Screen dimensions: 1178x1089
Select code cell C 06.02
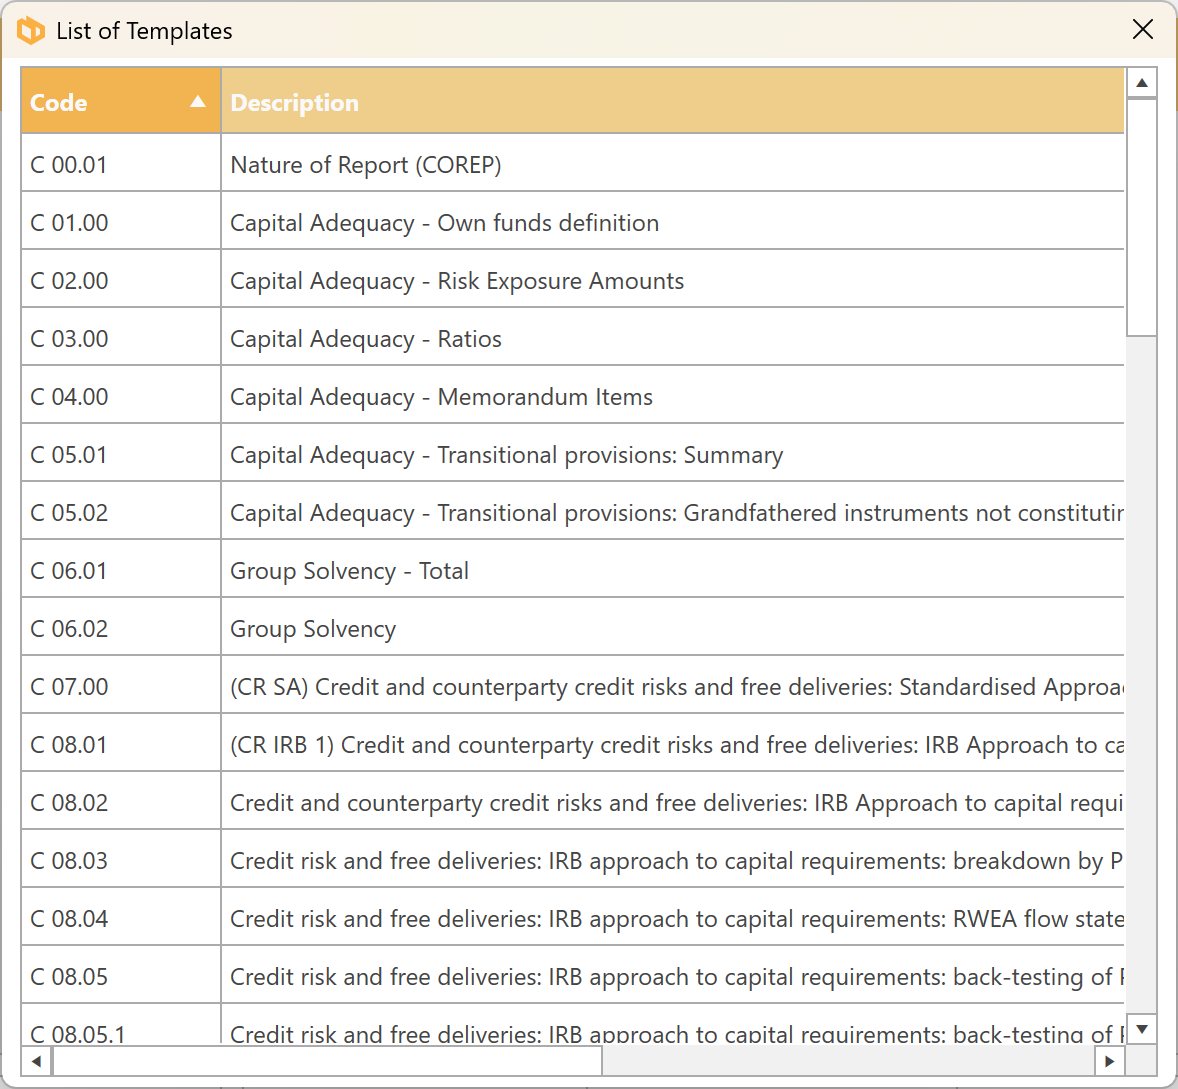121,628
